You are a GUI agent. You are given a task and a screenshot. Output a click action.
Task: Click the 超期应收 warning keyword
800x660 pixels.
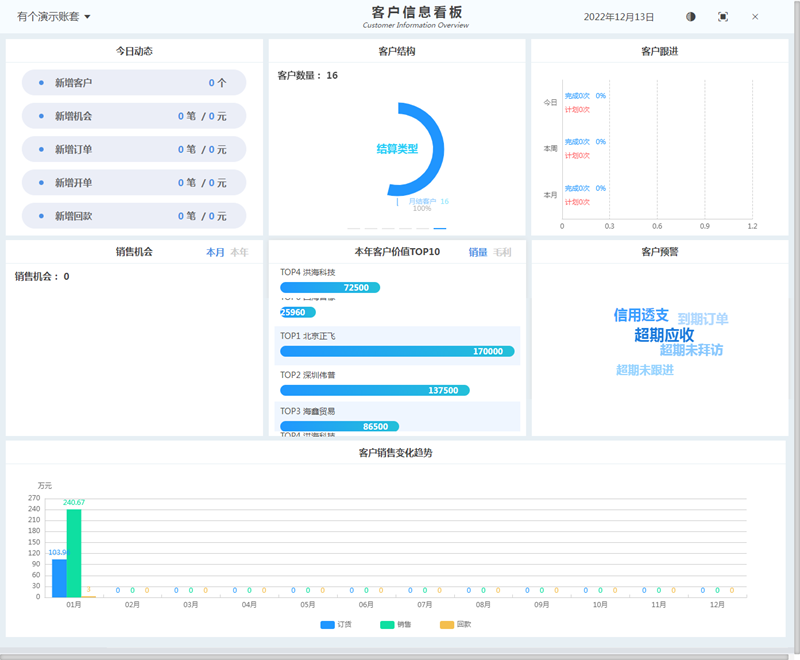[664, 335]
